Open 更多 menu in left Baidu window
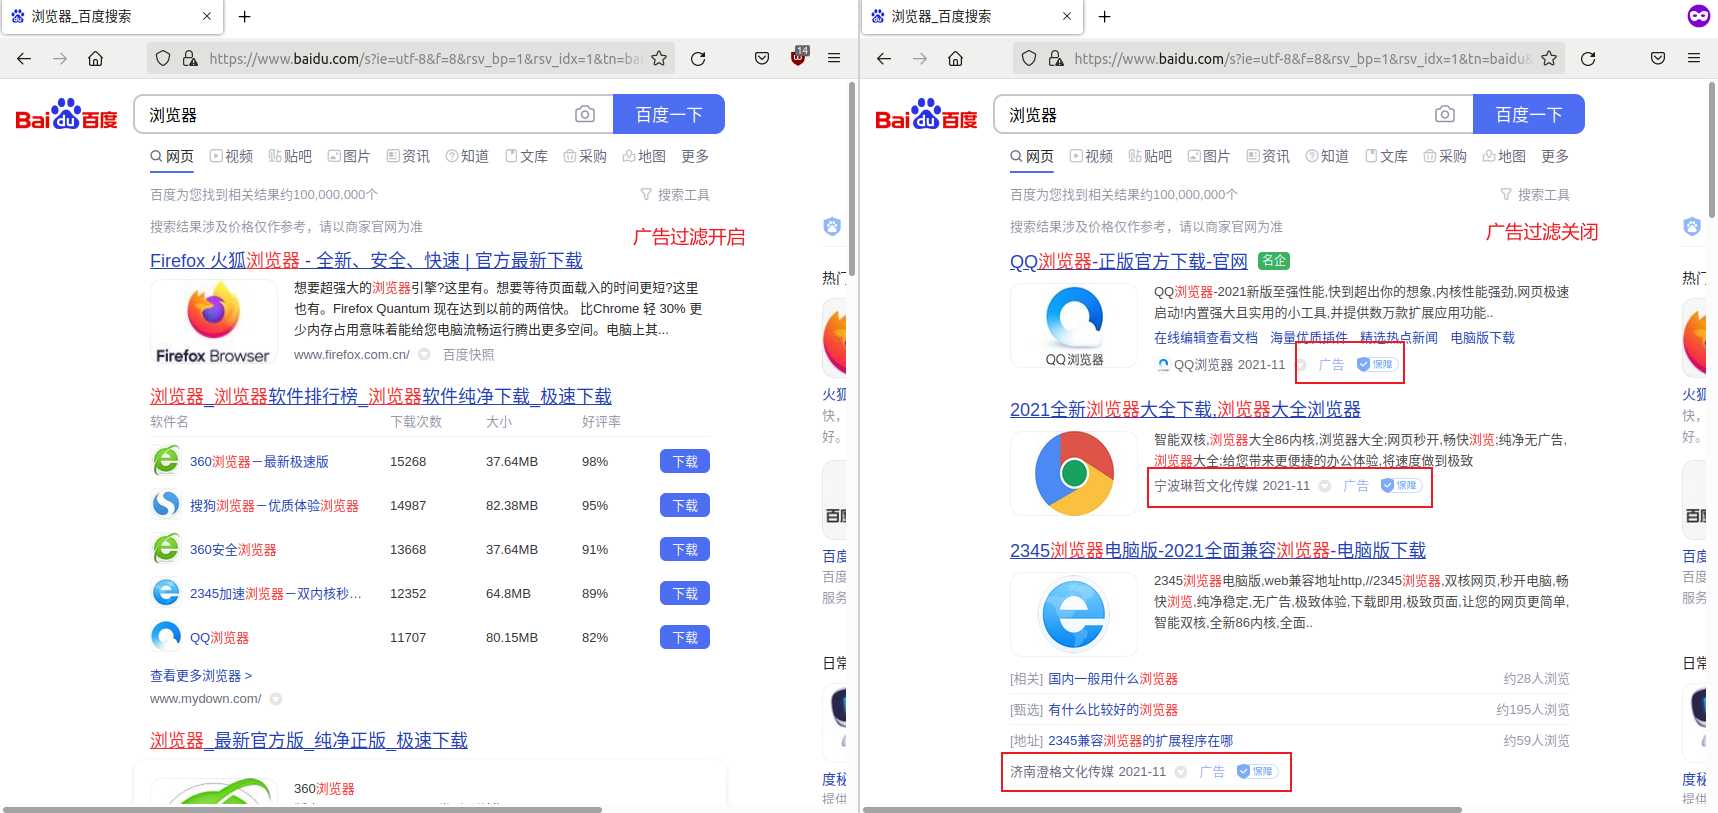 (x=695, y=156)
